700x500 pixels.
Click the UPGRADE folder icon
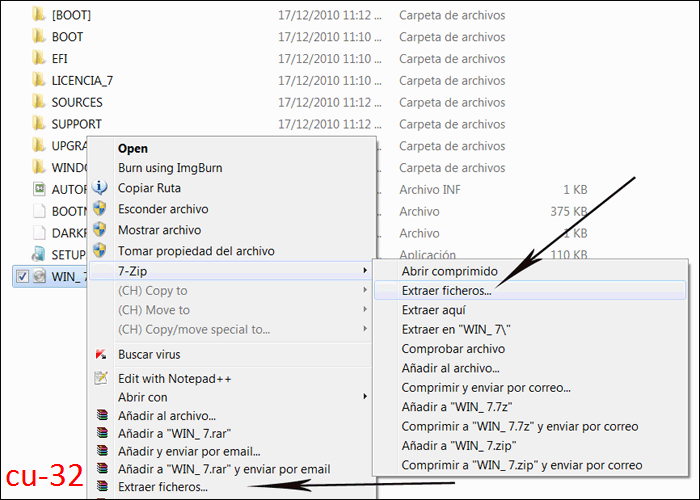[39, 145]
